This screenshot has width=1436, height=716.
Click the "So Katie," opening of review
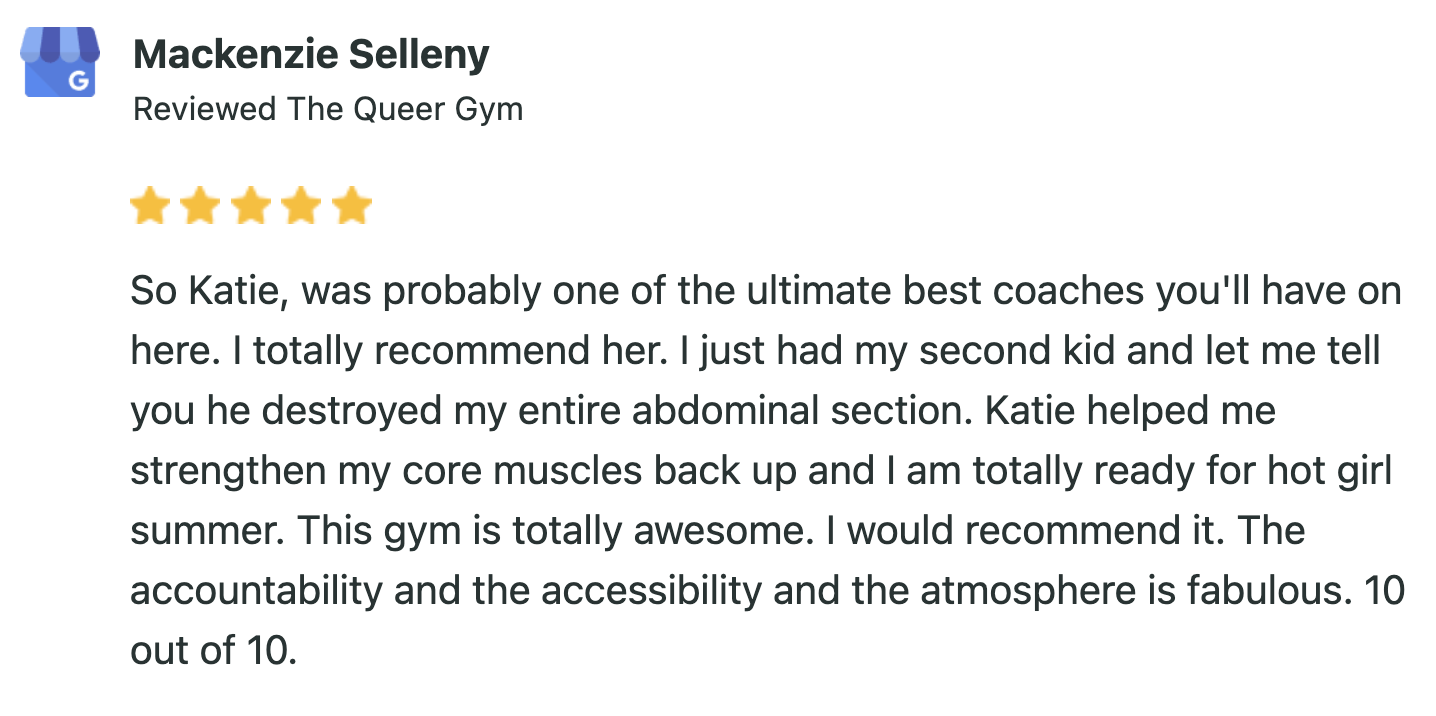(209, 292)
